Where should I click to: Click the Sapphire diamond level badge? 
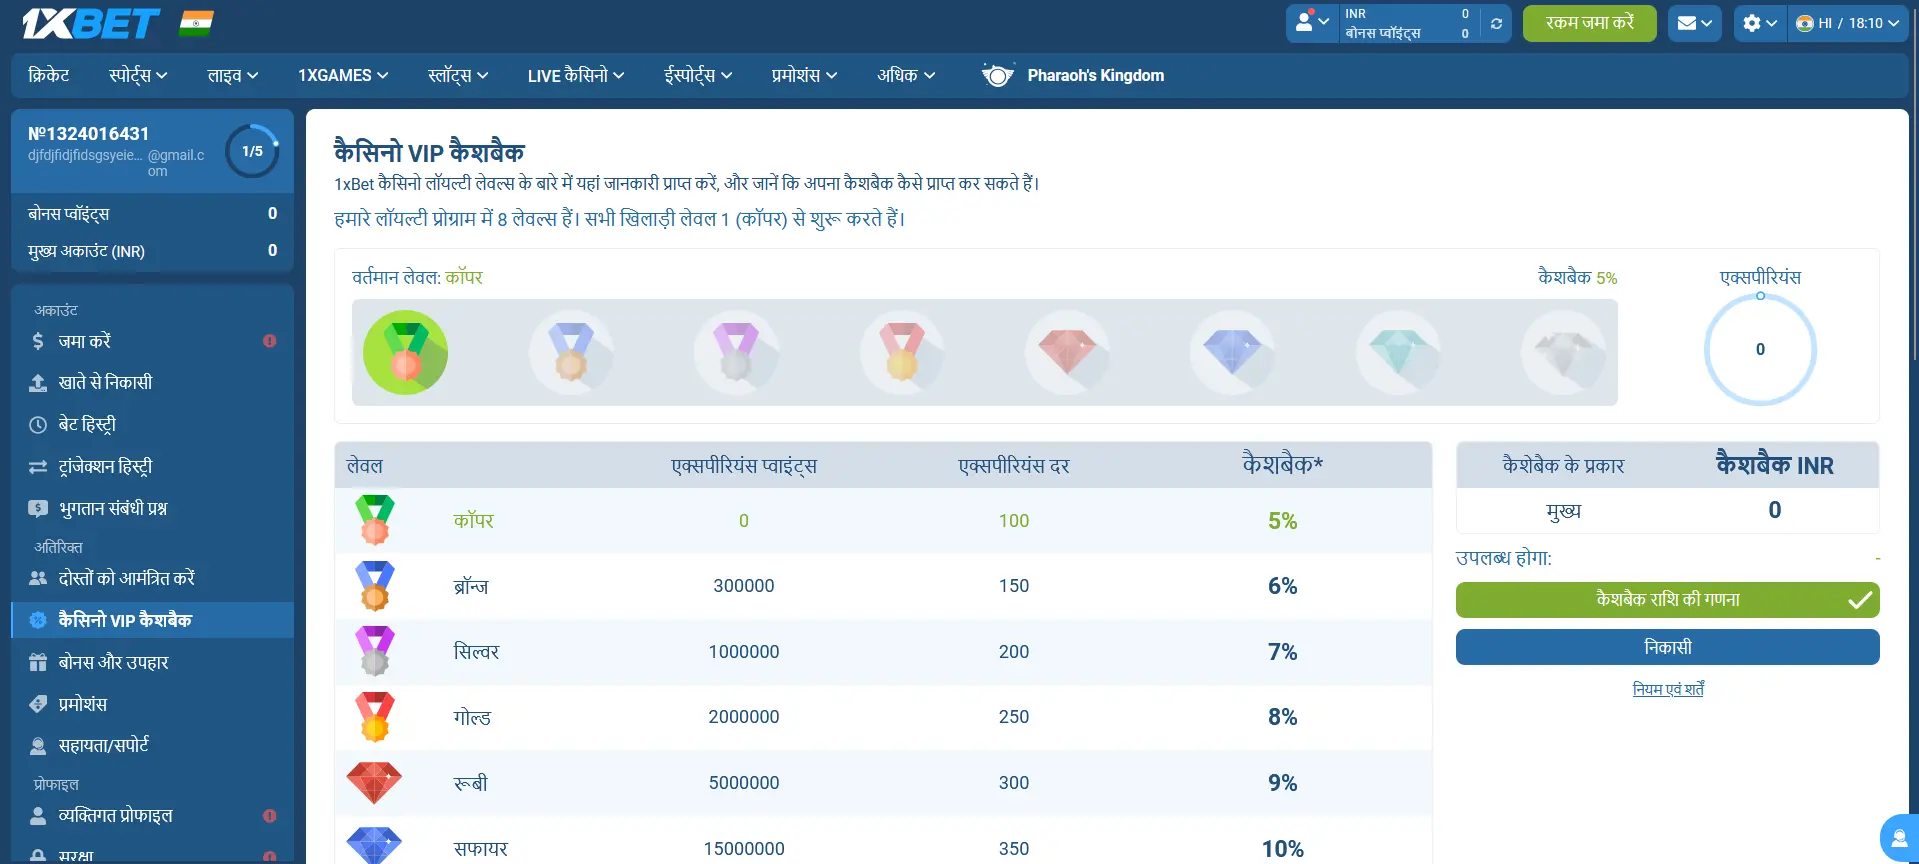[x=1232, y=353]
